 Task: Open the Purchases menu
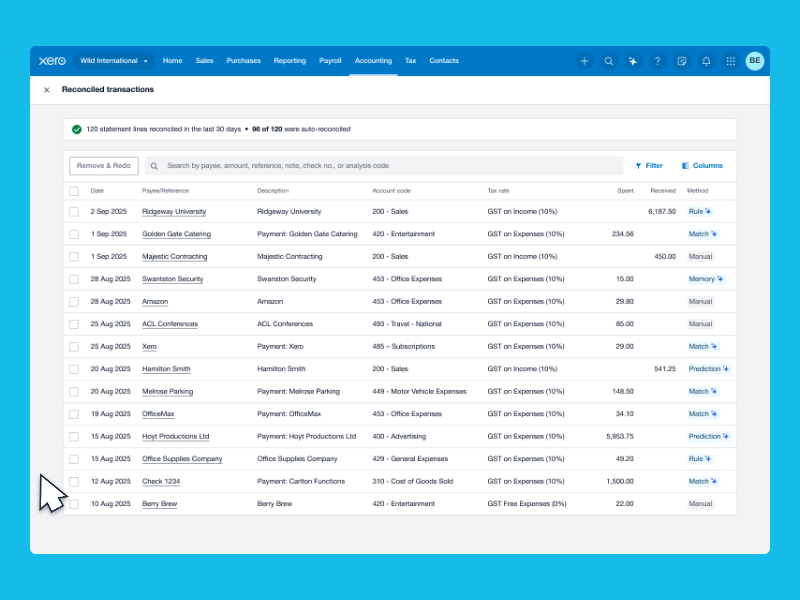tap(243, 61)
